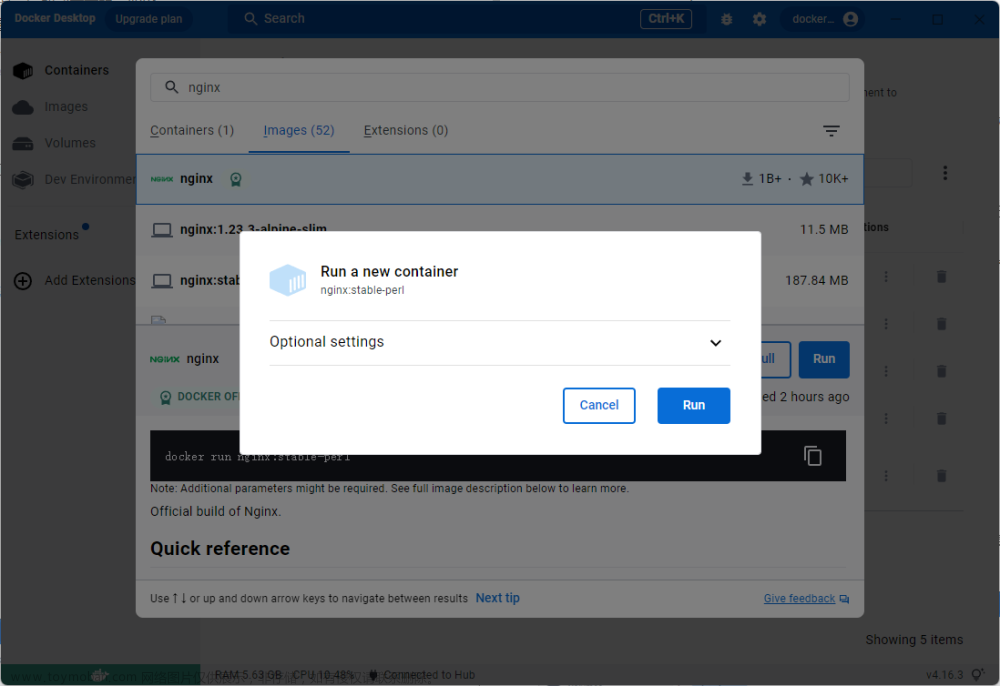The width and height of the screenshot is (1000, 686).
Task: Click the top Search bar
Action: pos(466,19)
